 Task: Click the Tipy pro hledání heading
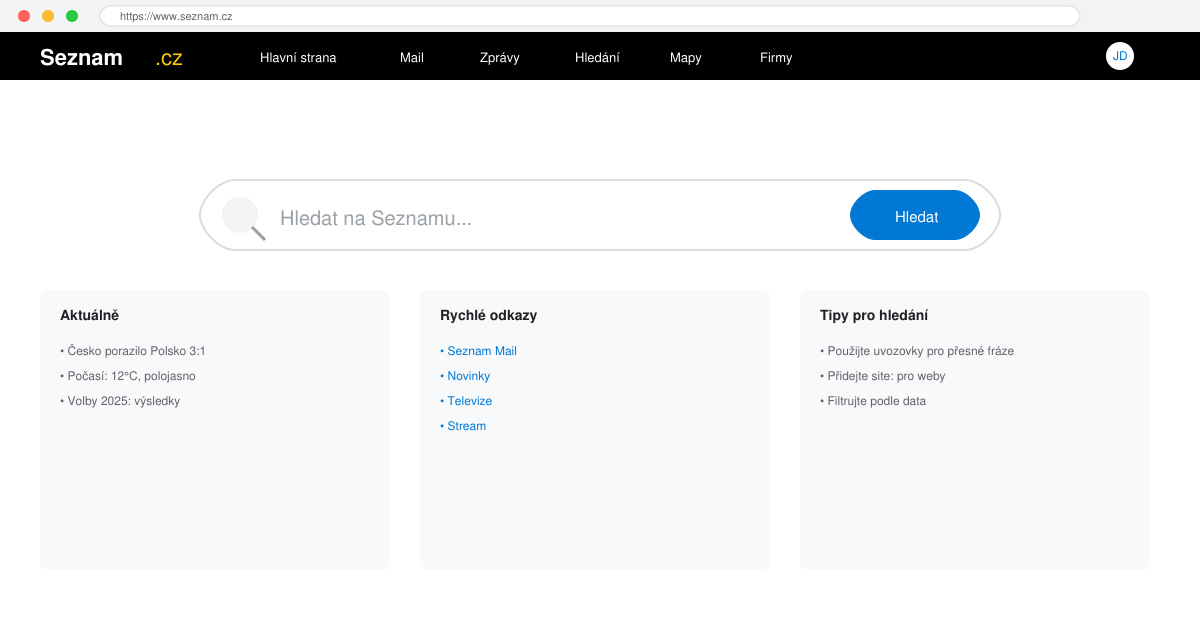874,315
